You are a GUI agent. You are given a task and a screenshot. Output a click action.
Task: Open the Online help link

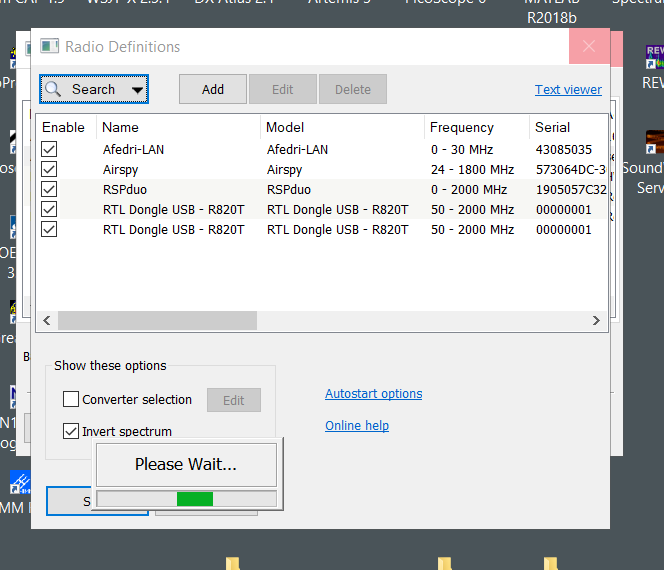tap(357, 426)
